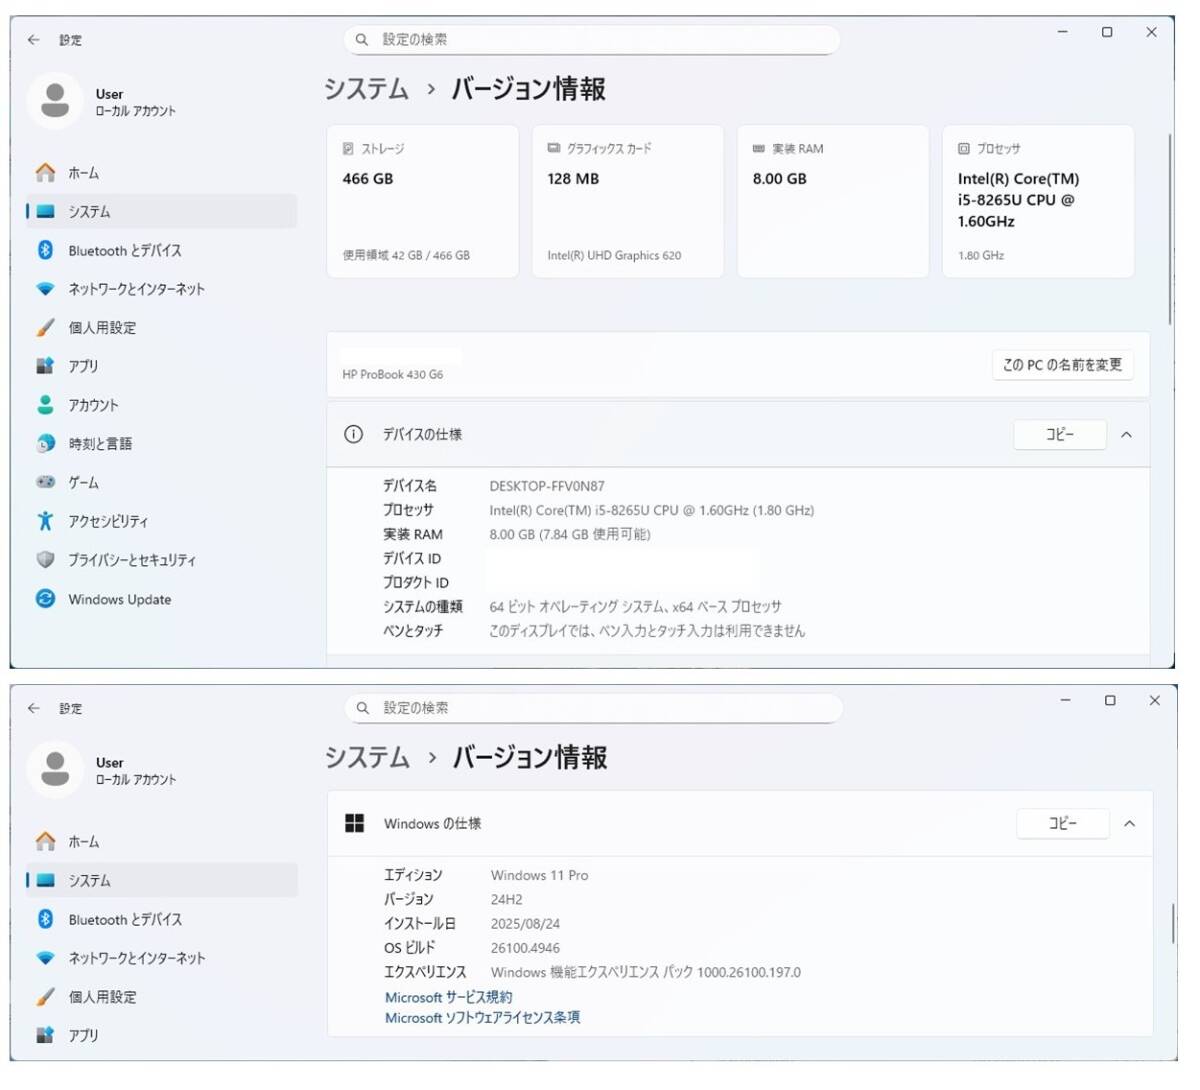The height and width of the screenshot is (1090, 1200).
Task: Minimize the bottom Settings window
Action: [x=1066, y=700]
